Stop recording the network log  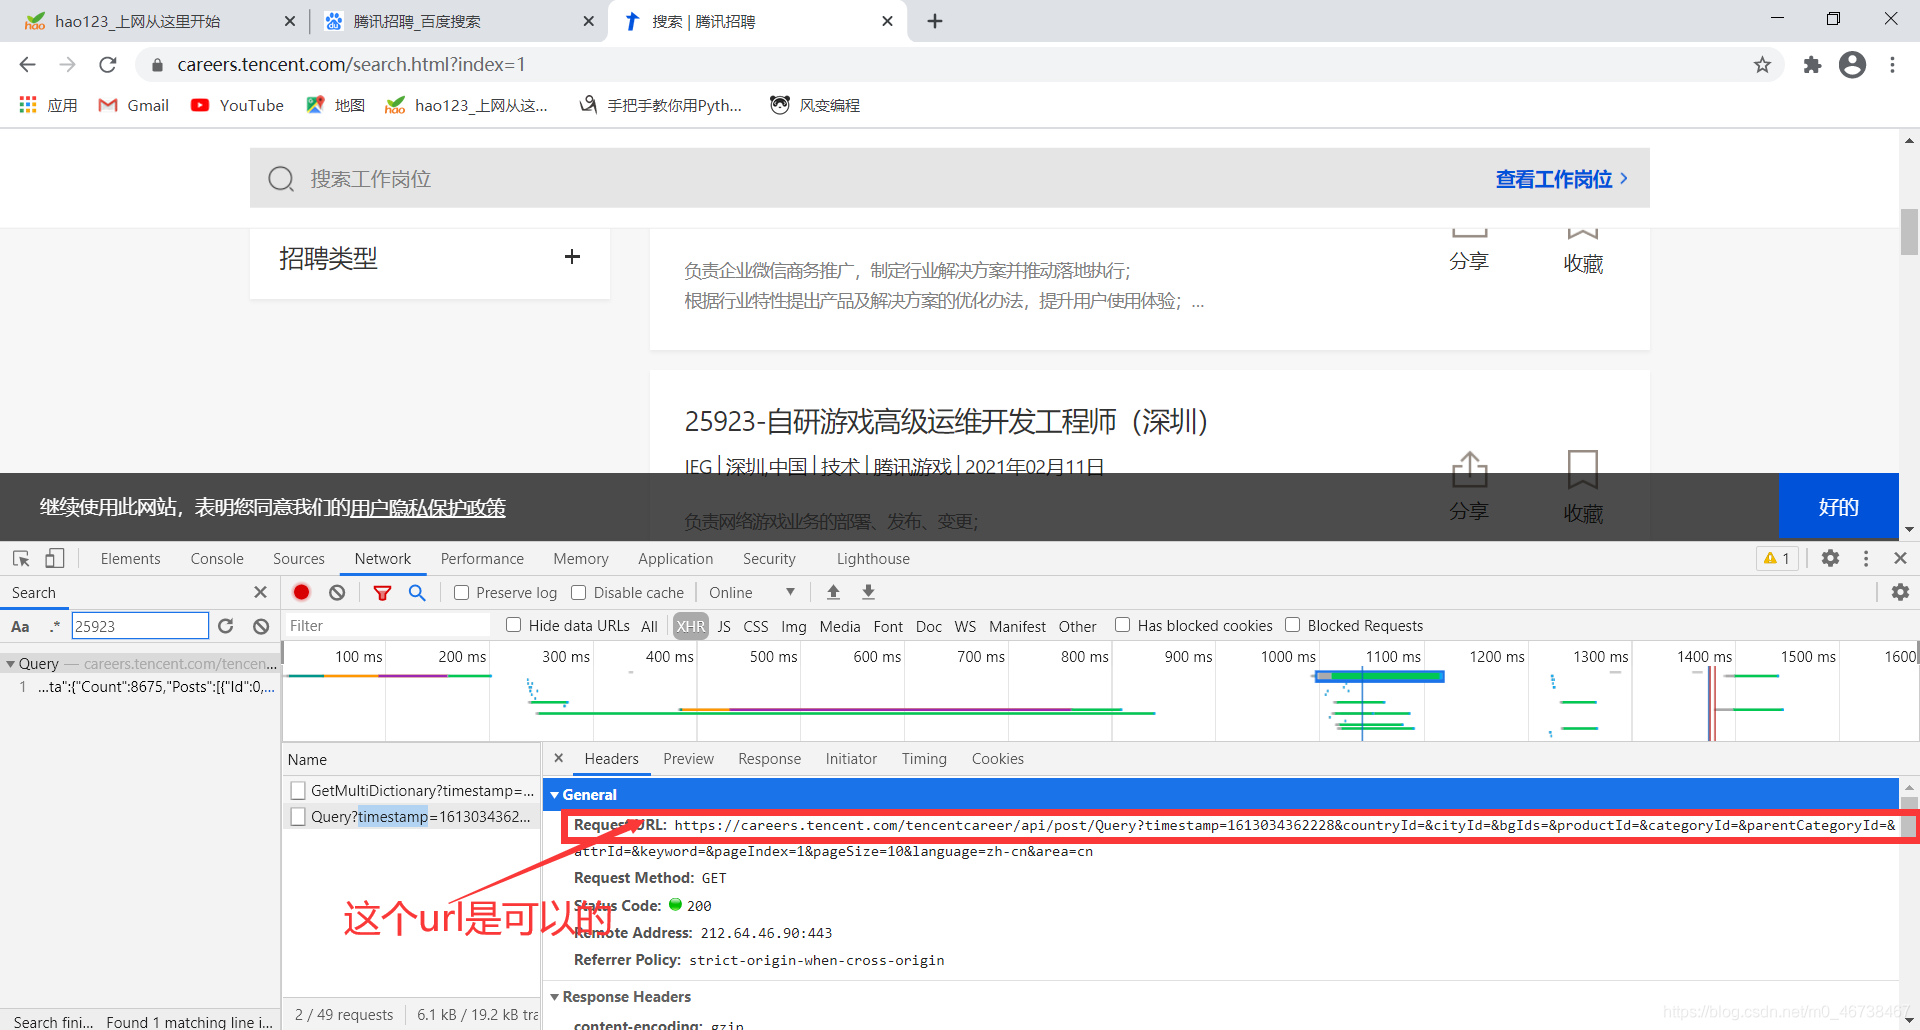click(301, 592)
